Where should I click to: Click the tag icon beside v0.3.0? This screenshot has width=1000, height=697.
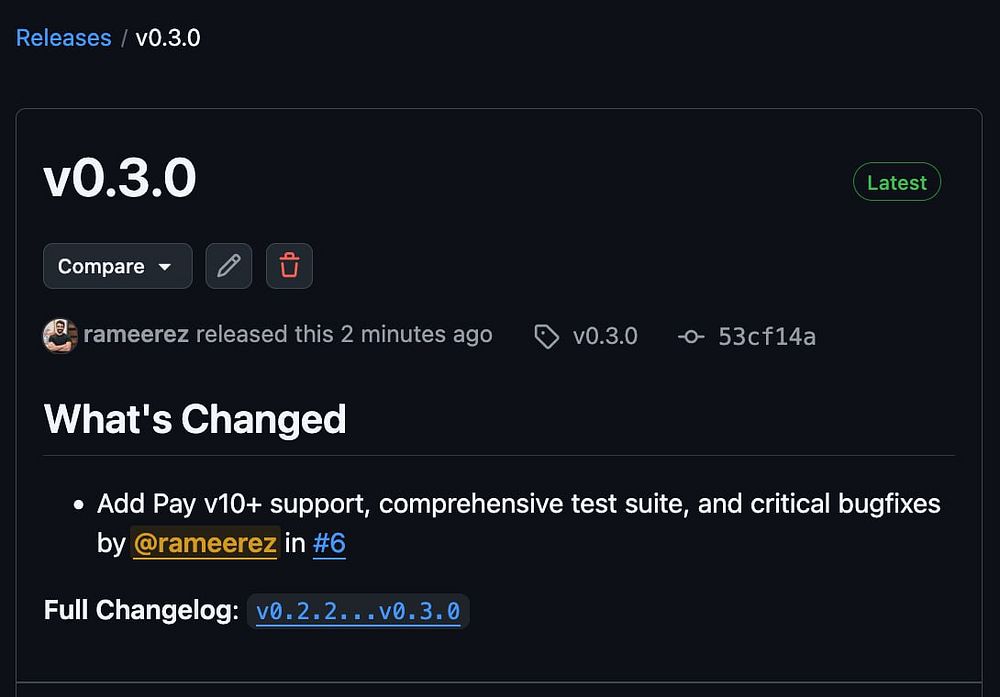pos(547,337)
